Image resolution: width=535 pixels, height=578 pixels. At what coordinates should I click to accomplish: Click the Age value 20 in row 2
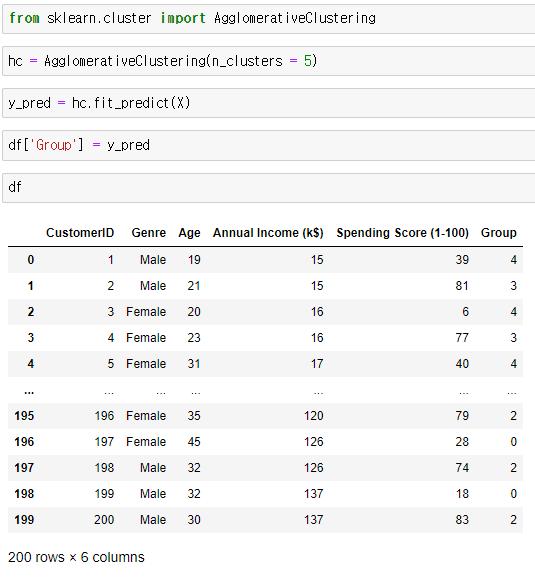194,312
